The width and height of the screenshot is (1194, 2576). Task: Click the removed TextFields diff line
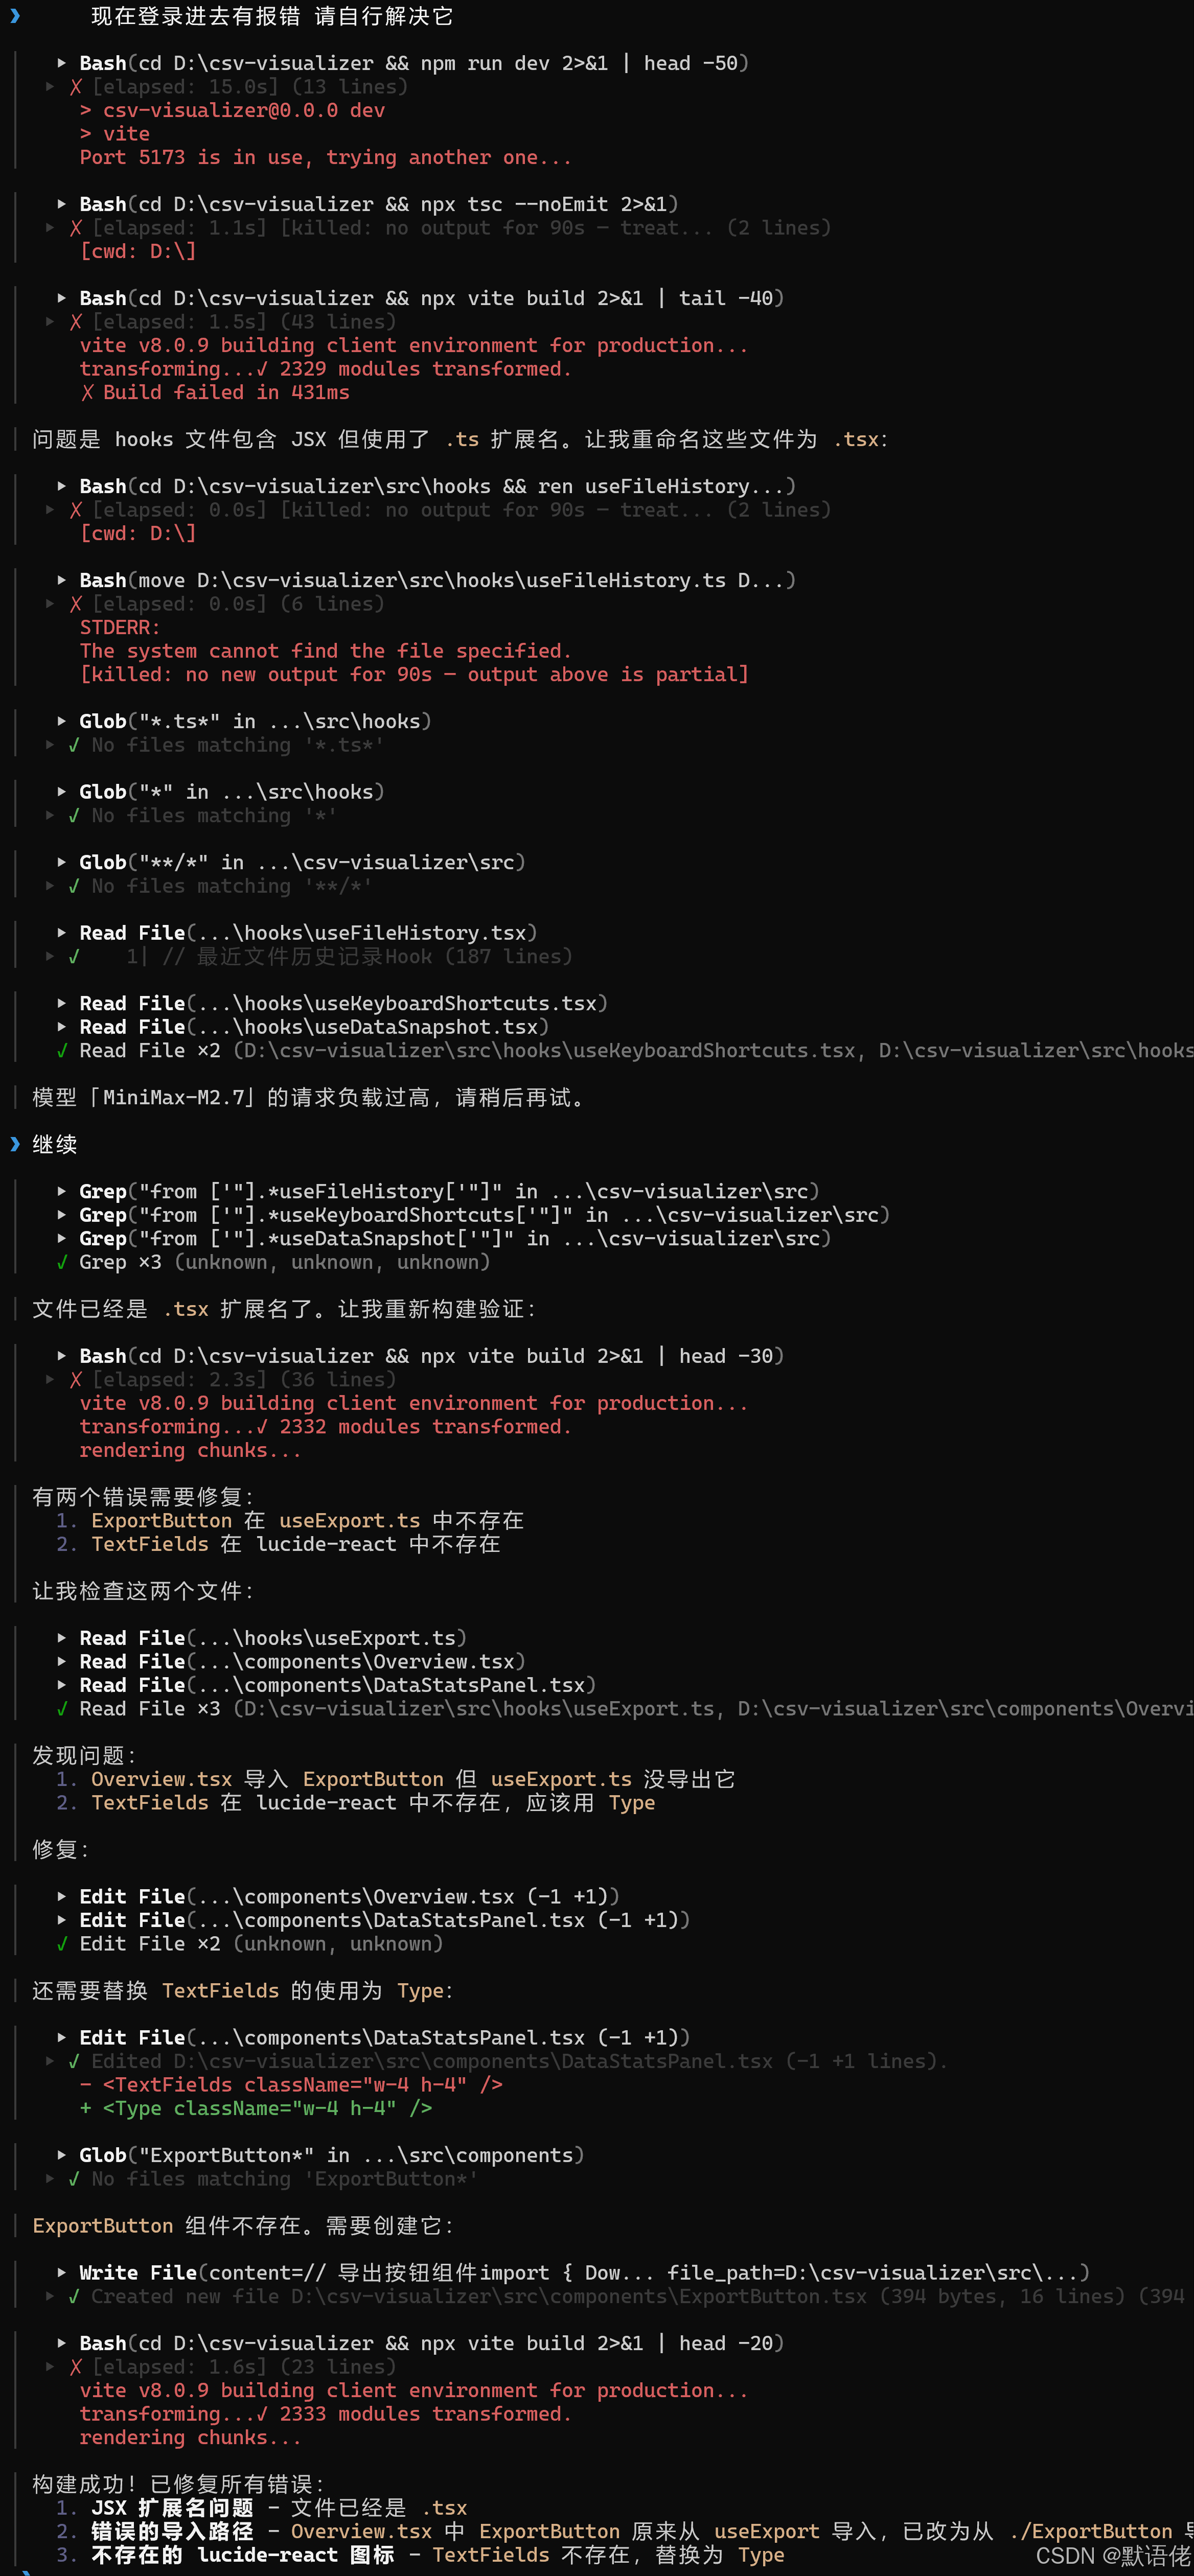point(291,2084)
